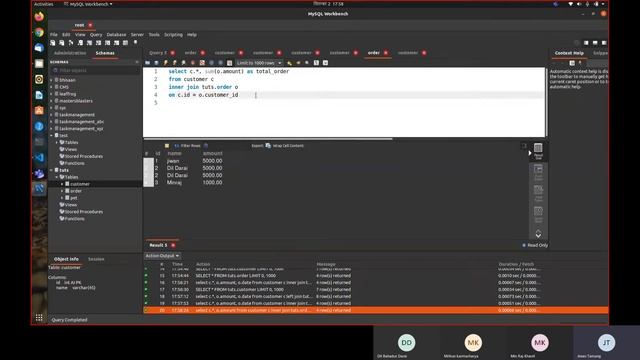Open Show Applications grid in dock
640x360 pixels.
click(x=39, y=318)
